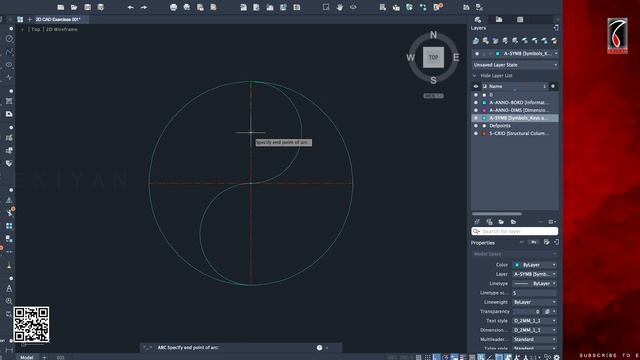Open the Multileader Standard dropdown

[x=534, y=340]
